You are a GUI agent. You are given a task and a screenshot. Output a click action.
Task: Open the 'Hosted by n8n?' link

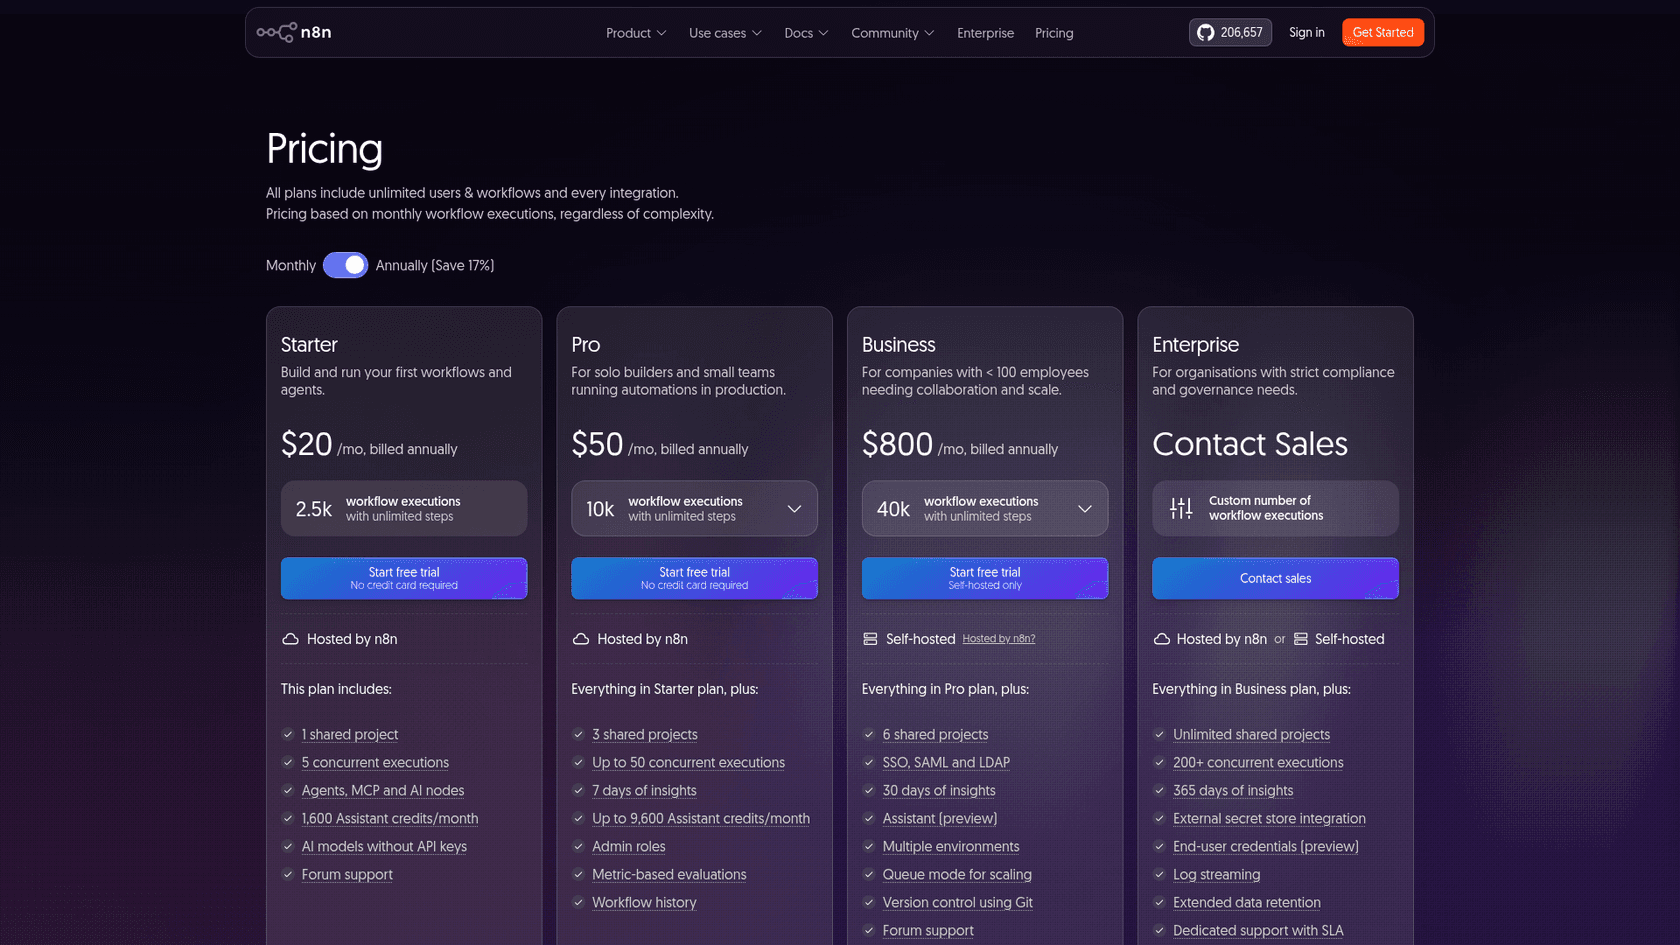coord(998,638)
